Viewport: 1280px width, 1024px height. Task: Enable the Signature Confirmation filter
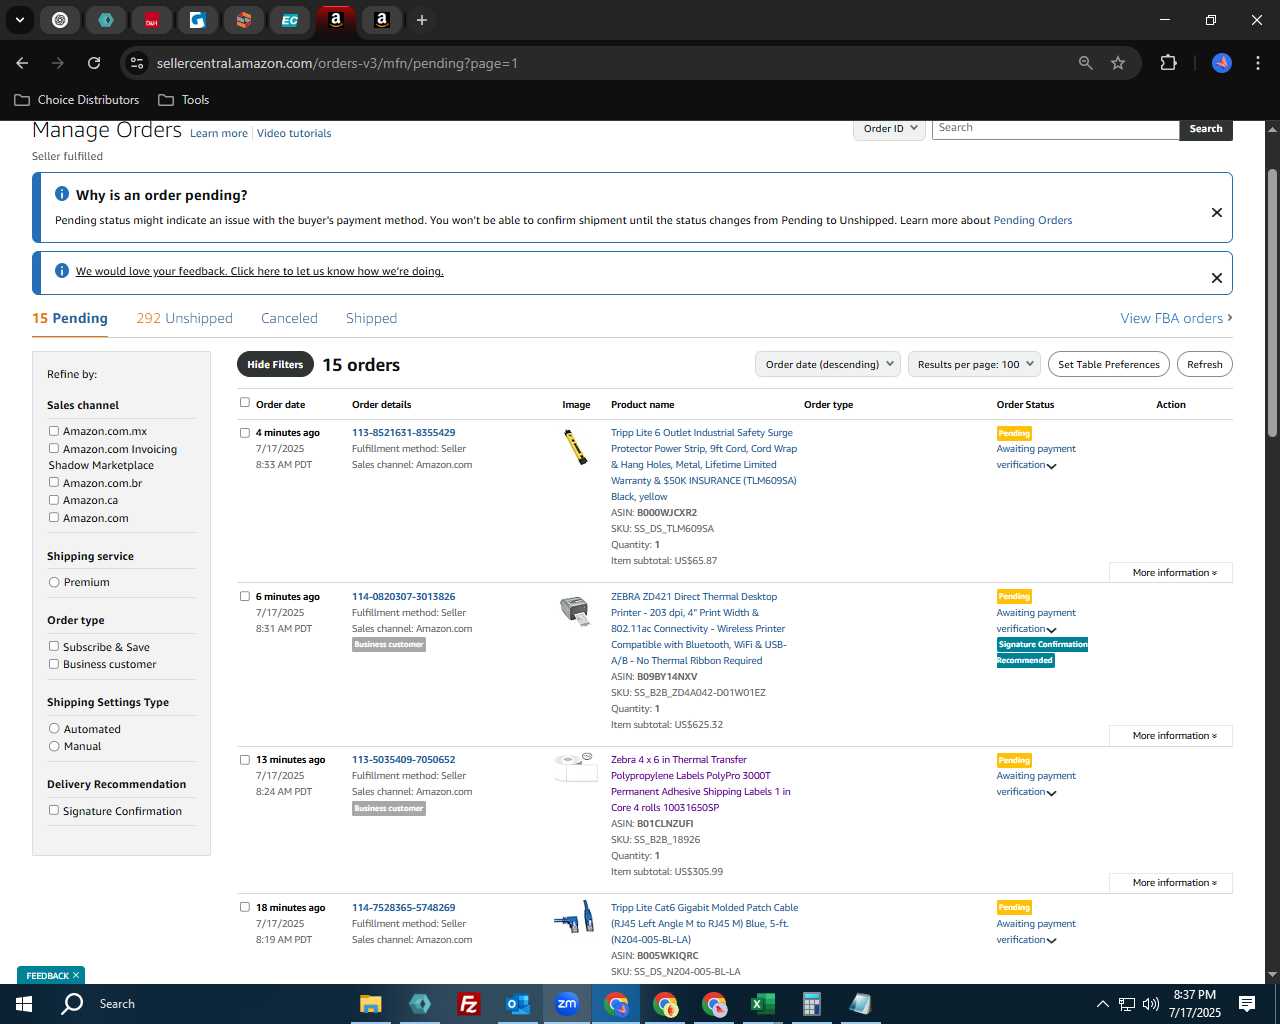tap(54, 810)
